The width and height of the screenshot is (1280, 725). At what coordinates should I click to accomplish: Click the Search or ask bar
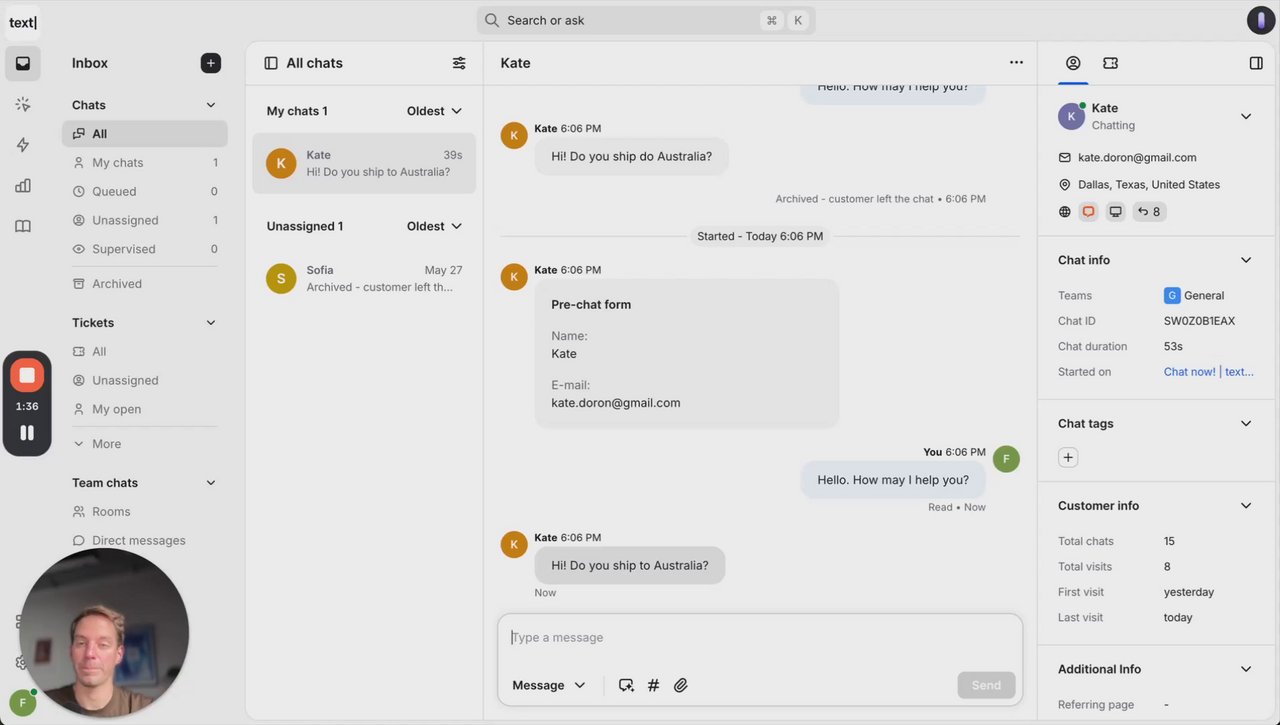point(646,20)
